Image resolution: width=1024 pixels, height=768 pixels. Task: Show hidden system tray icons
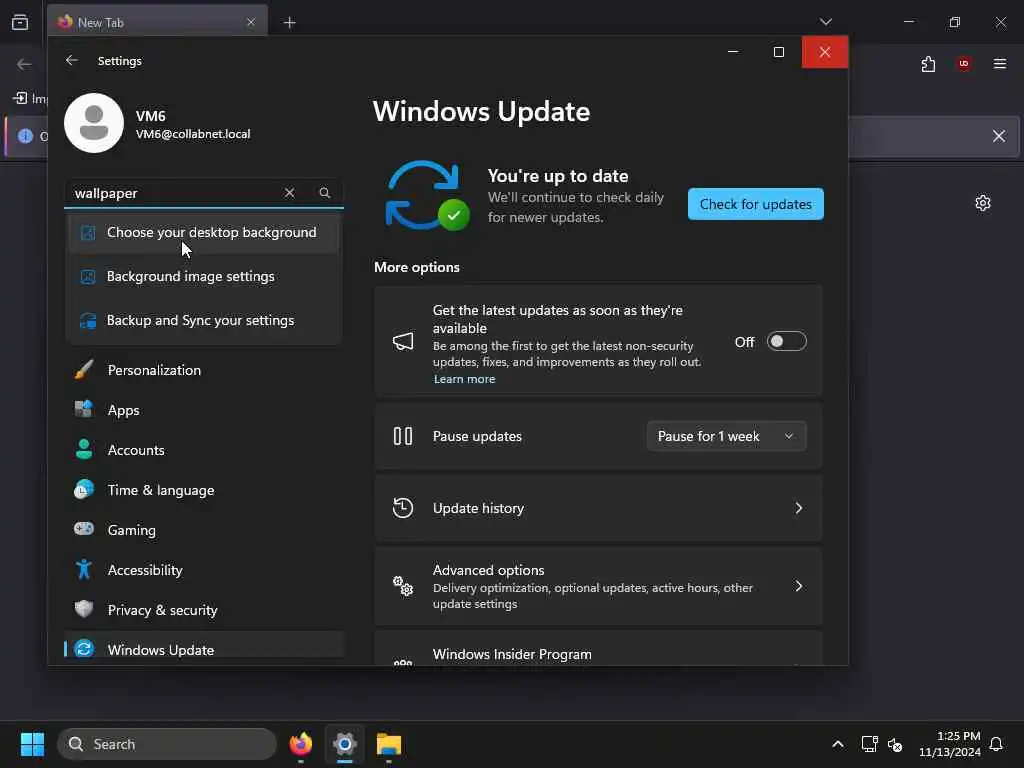(837, 744)
